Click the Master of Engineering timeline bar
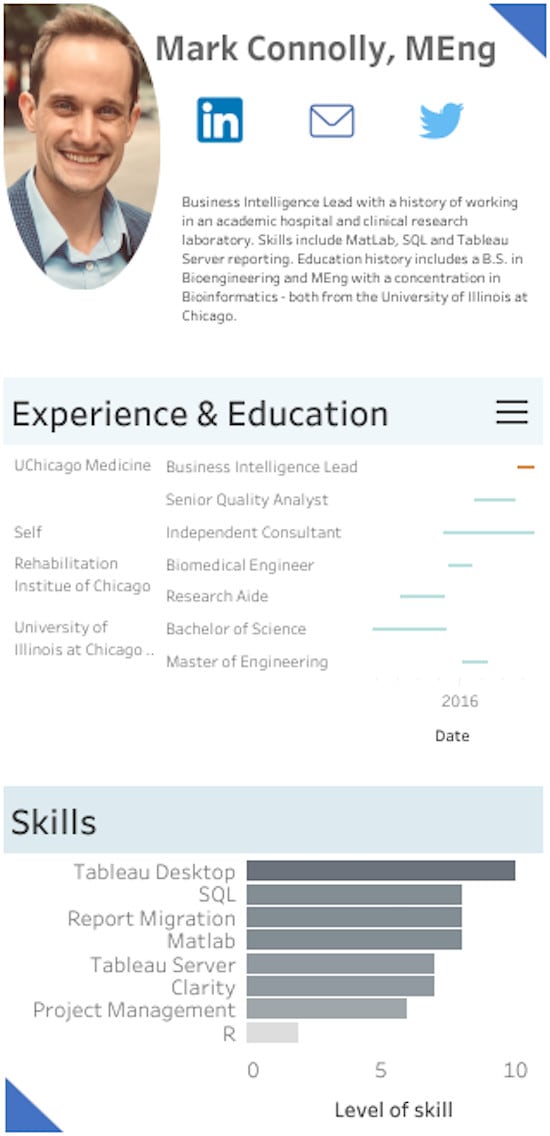This screenshot has width=550, height=1136. coord(475,661)
